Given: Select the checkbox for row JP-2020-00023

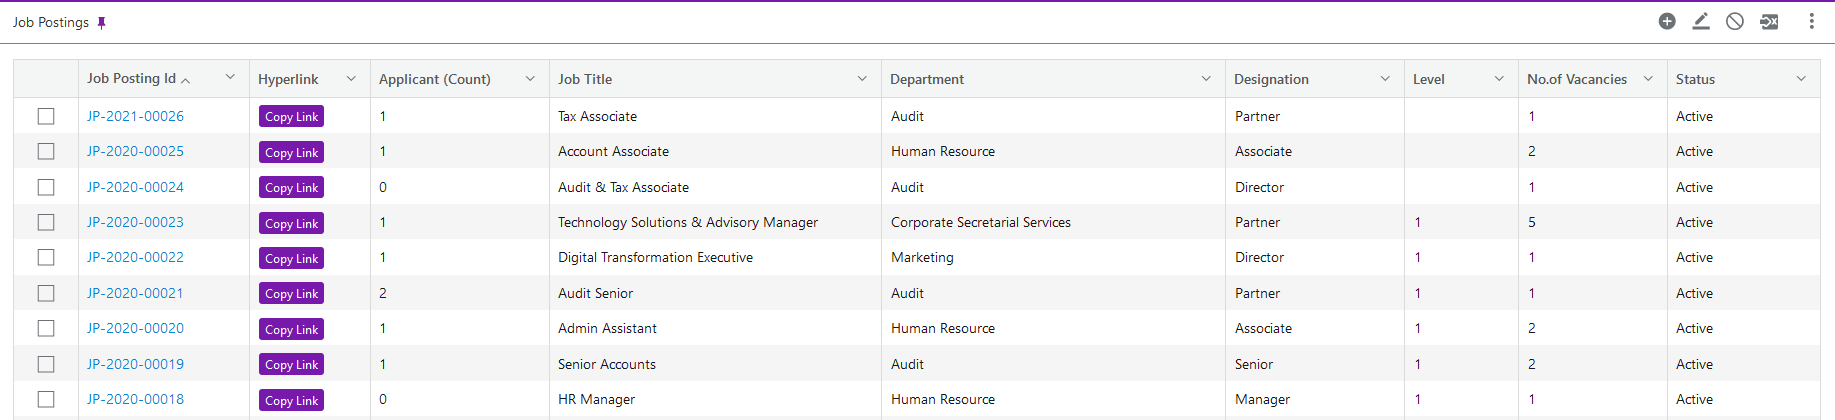Looking at the screenshot, I should (46, 222).
